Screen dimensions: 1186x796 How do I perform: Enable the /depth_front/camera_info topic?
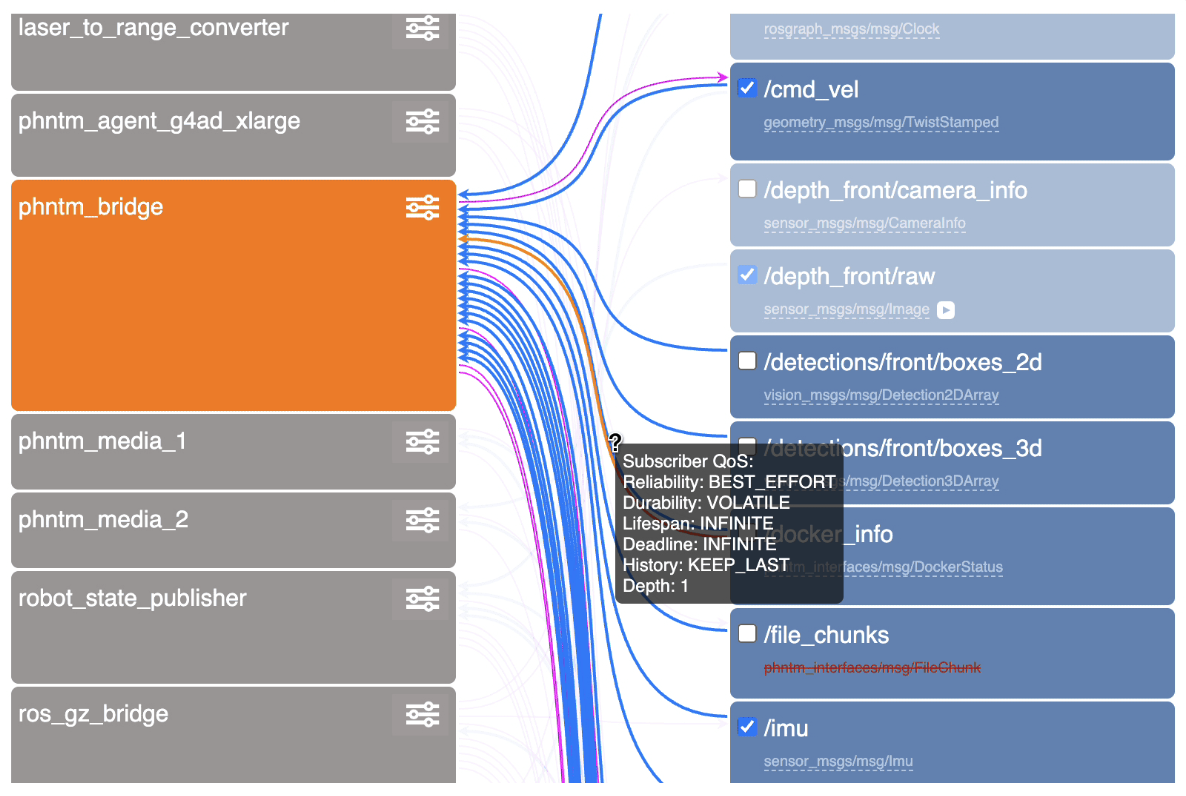(x=747, y=188)
